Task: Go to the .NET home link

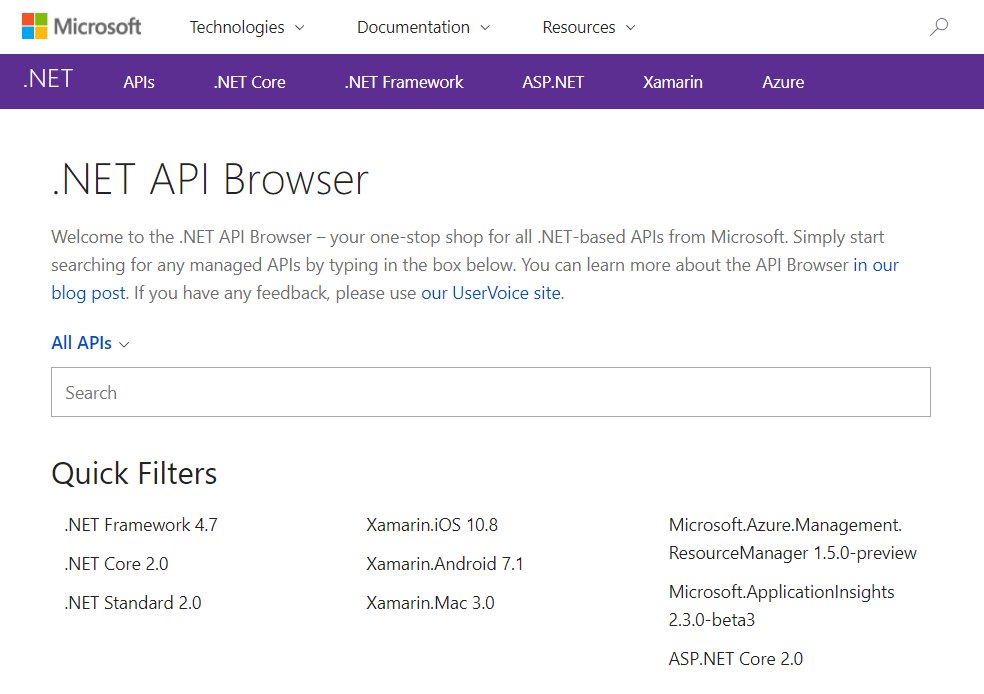Action: (48, 79)
